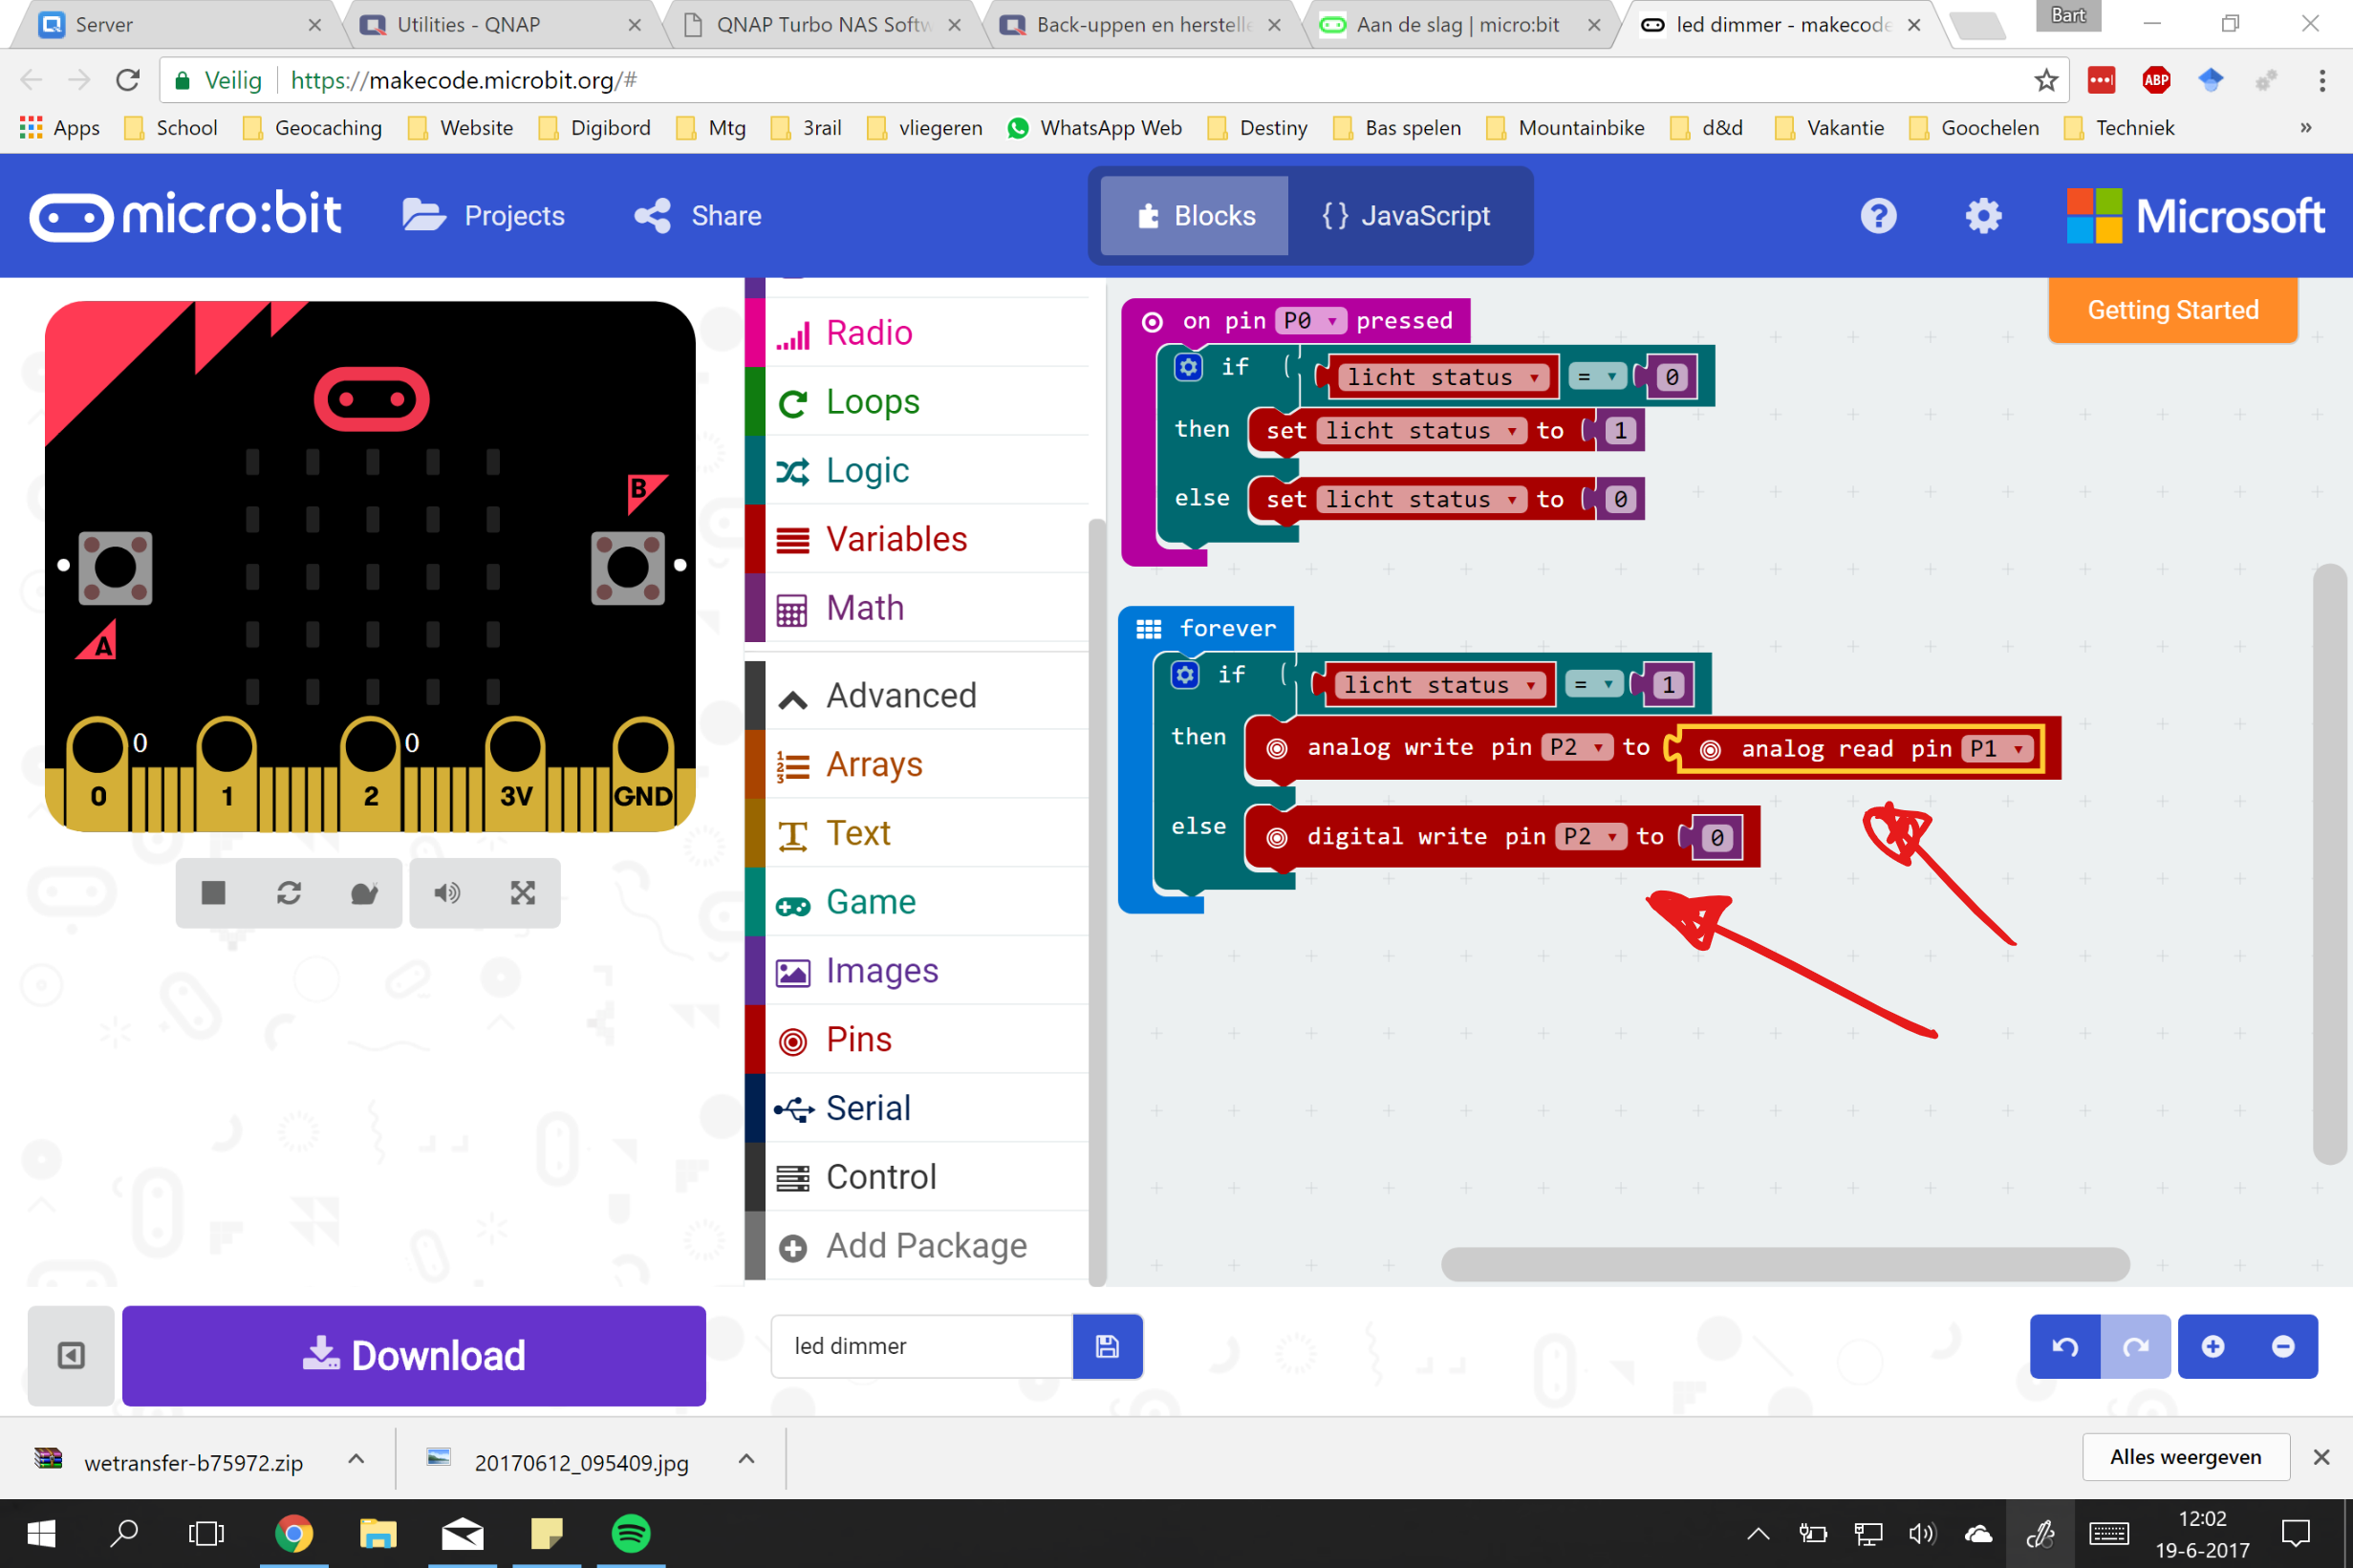Select the Logic blocks category

(x=917, y=470)
